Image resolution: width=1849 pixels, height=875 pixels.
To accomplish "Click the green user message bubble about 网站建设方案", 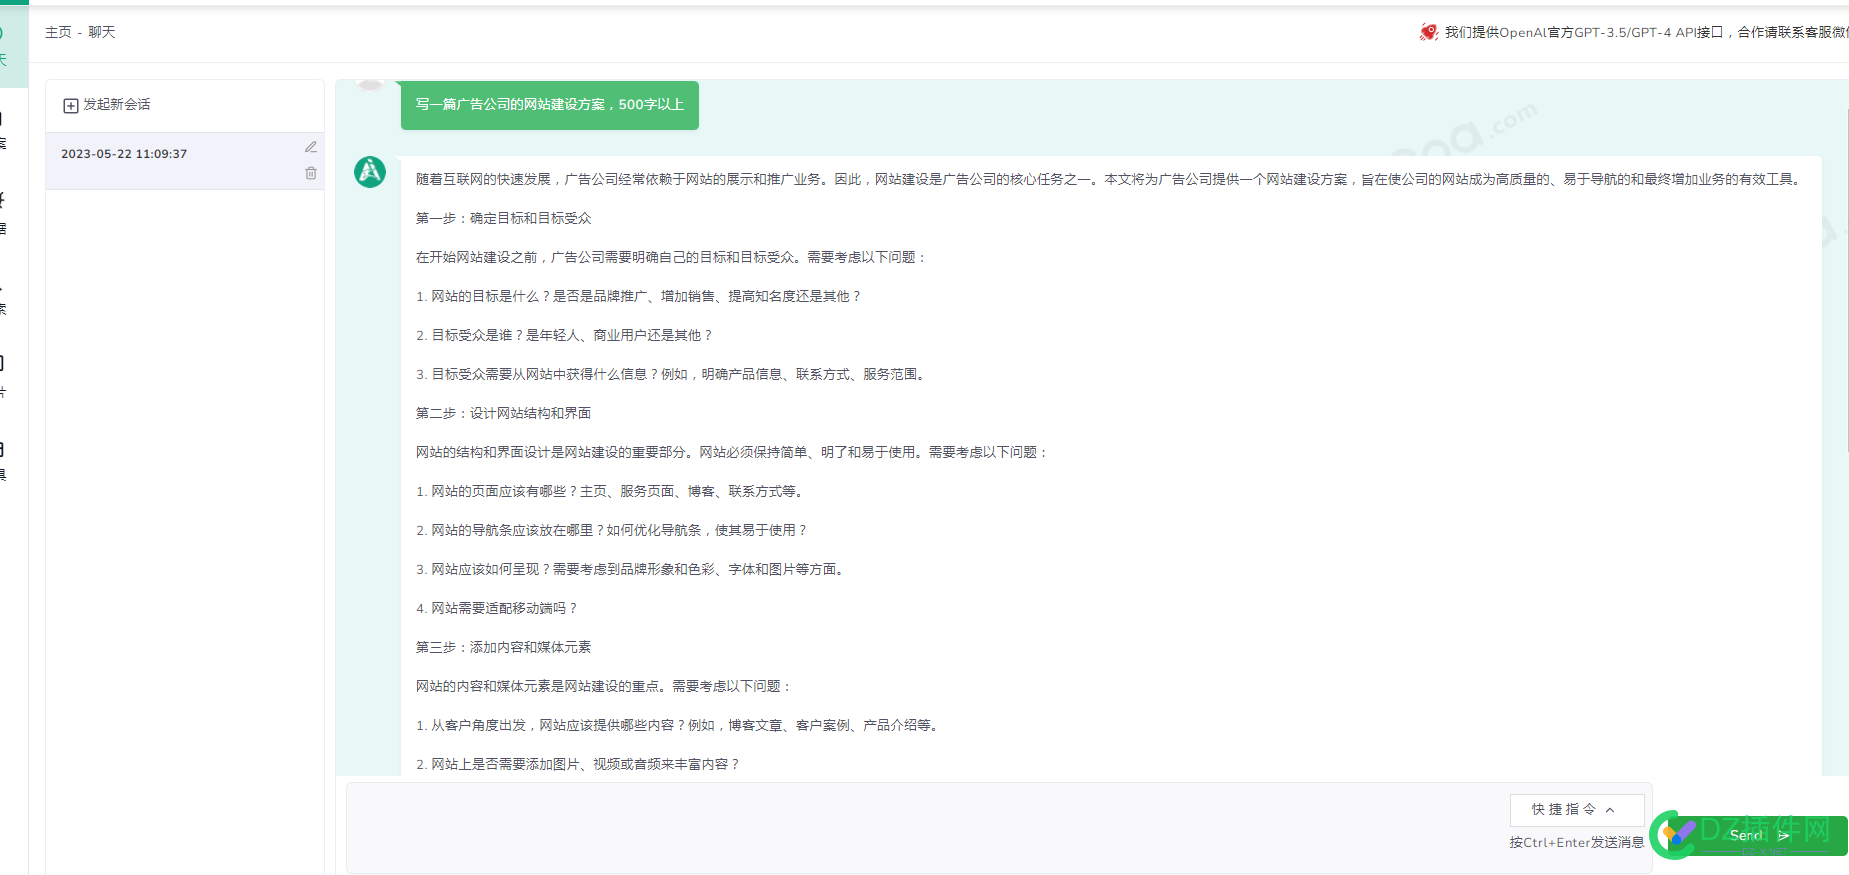I will pos(550,105).
